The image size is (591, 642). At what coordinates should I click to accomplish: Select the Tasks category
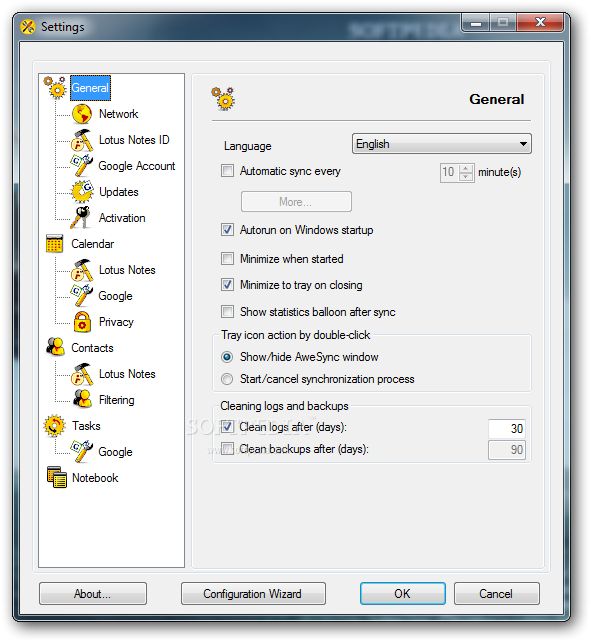click(86, 426)
